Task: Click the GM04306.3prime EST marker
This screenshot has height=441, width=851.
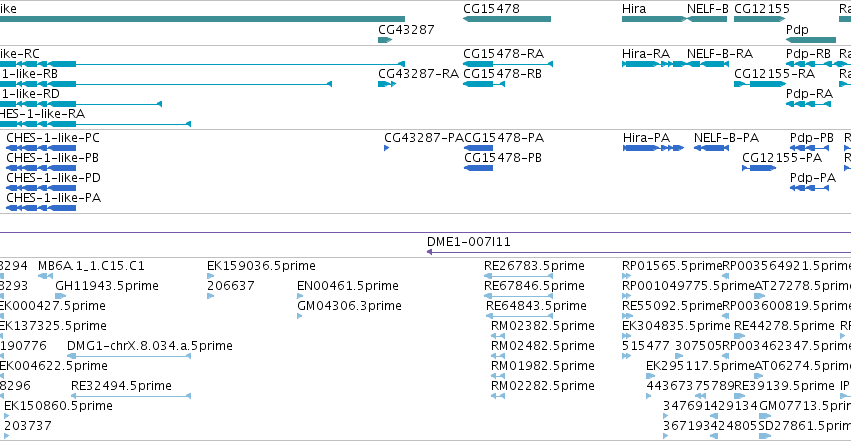Action: [x=300, y=316]
